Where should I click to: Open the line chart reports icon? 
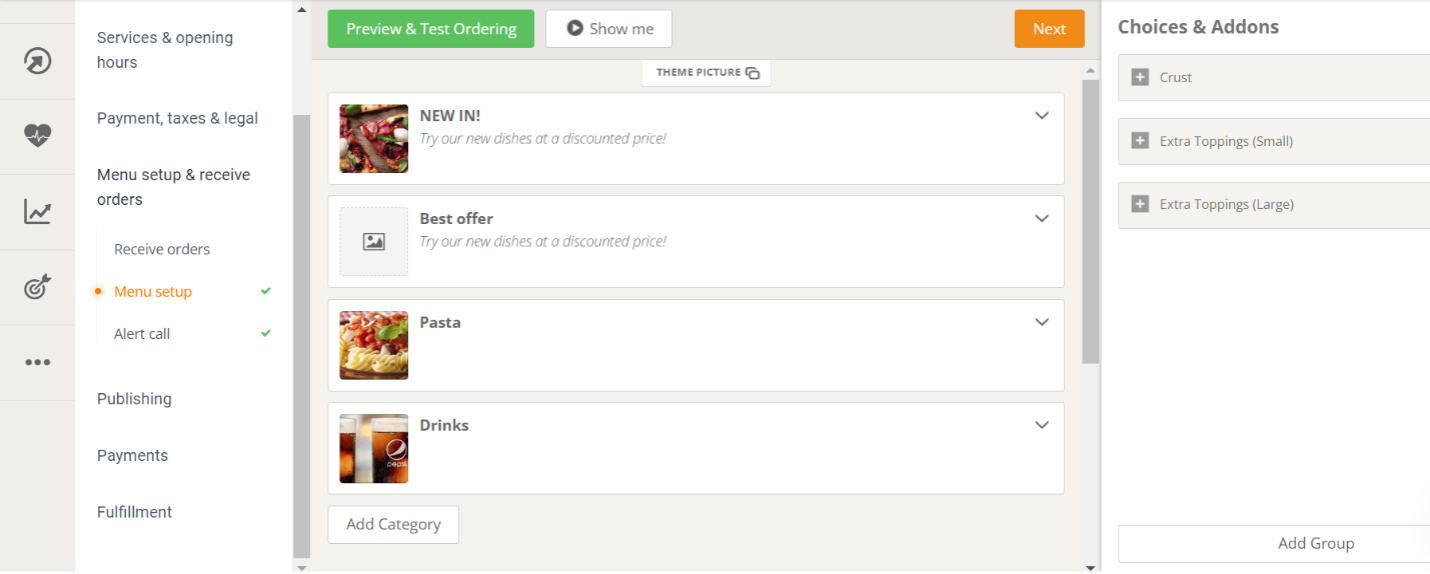[x=37, y=212]
